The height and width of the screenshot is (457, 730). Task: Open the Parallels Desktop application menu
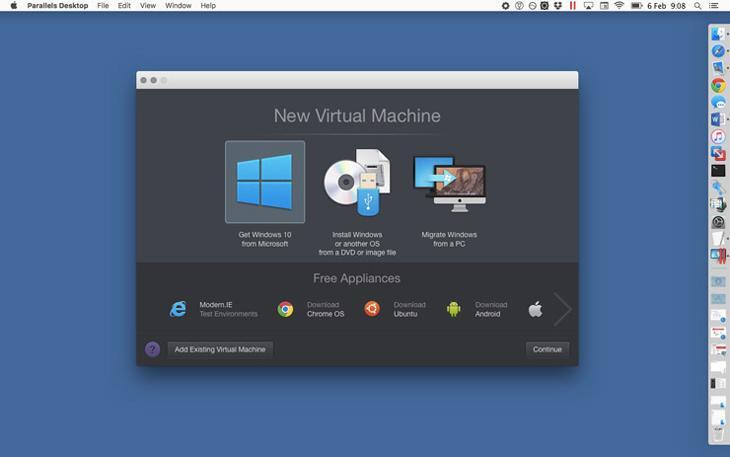point(58,6)
